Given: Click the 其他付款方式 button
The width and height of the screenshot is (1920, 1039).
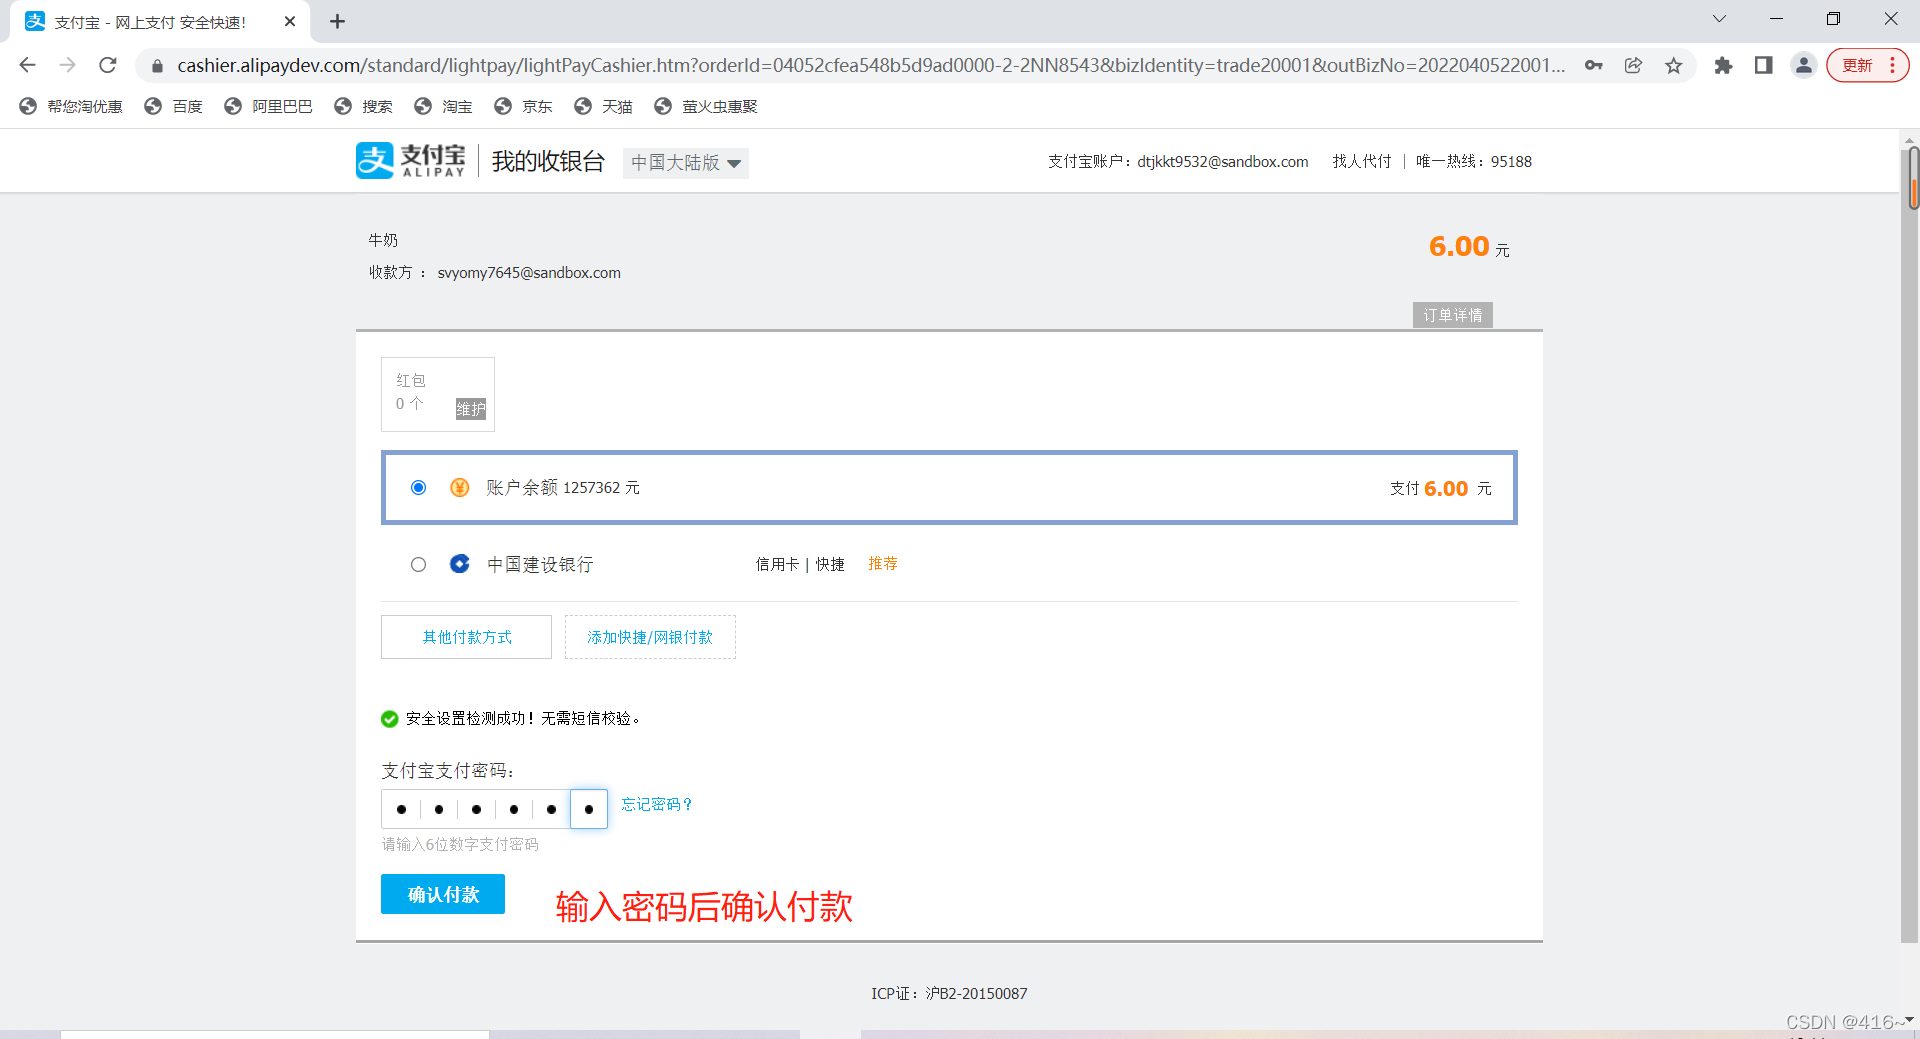Looking at the screenshot, I should [466, 637].
